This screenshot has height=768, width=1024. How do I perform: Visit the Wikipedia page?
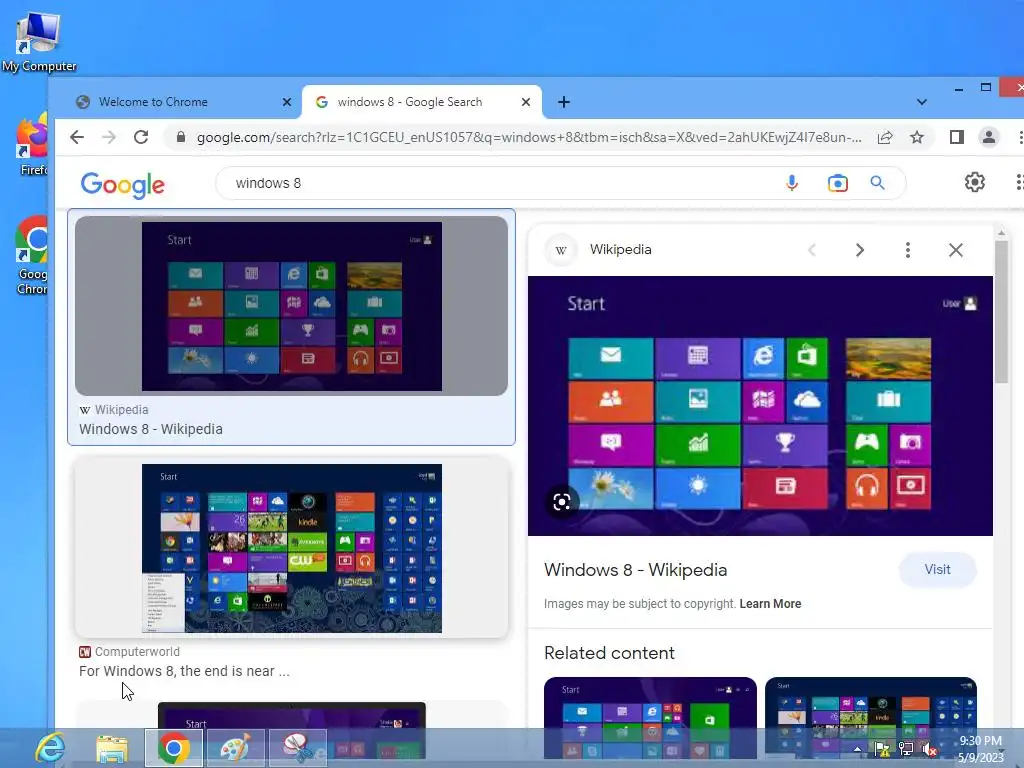coord(937,569)
